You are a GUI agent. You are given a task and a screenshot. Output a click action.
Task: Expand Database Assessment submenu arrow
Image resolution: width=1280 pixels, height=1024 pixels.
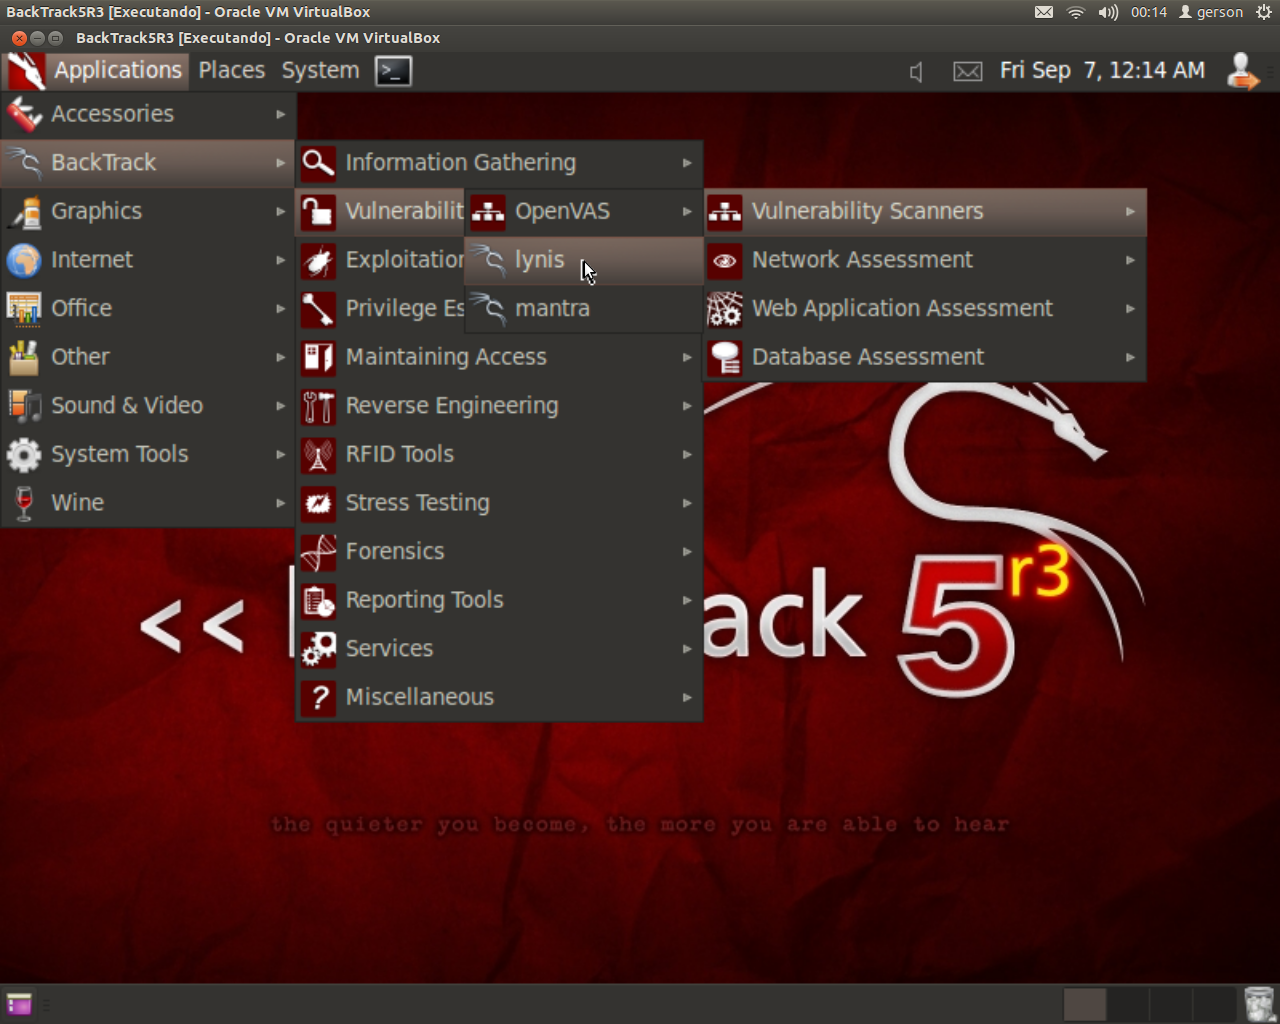[1130, 357]
